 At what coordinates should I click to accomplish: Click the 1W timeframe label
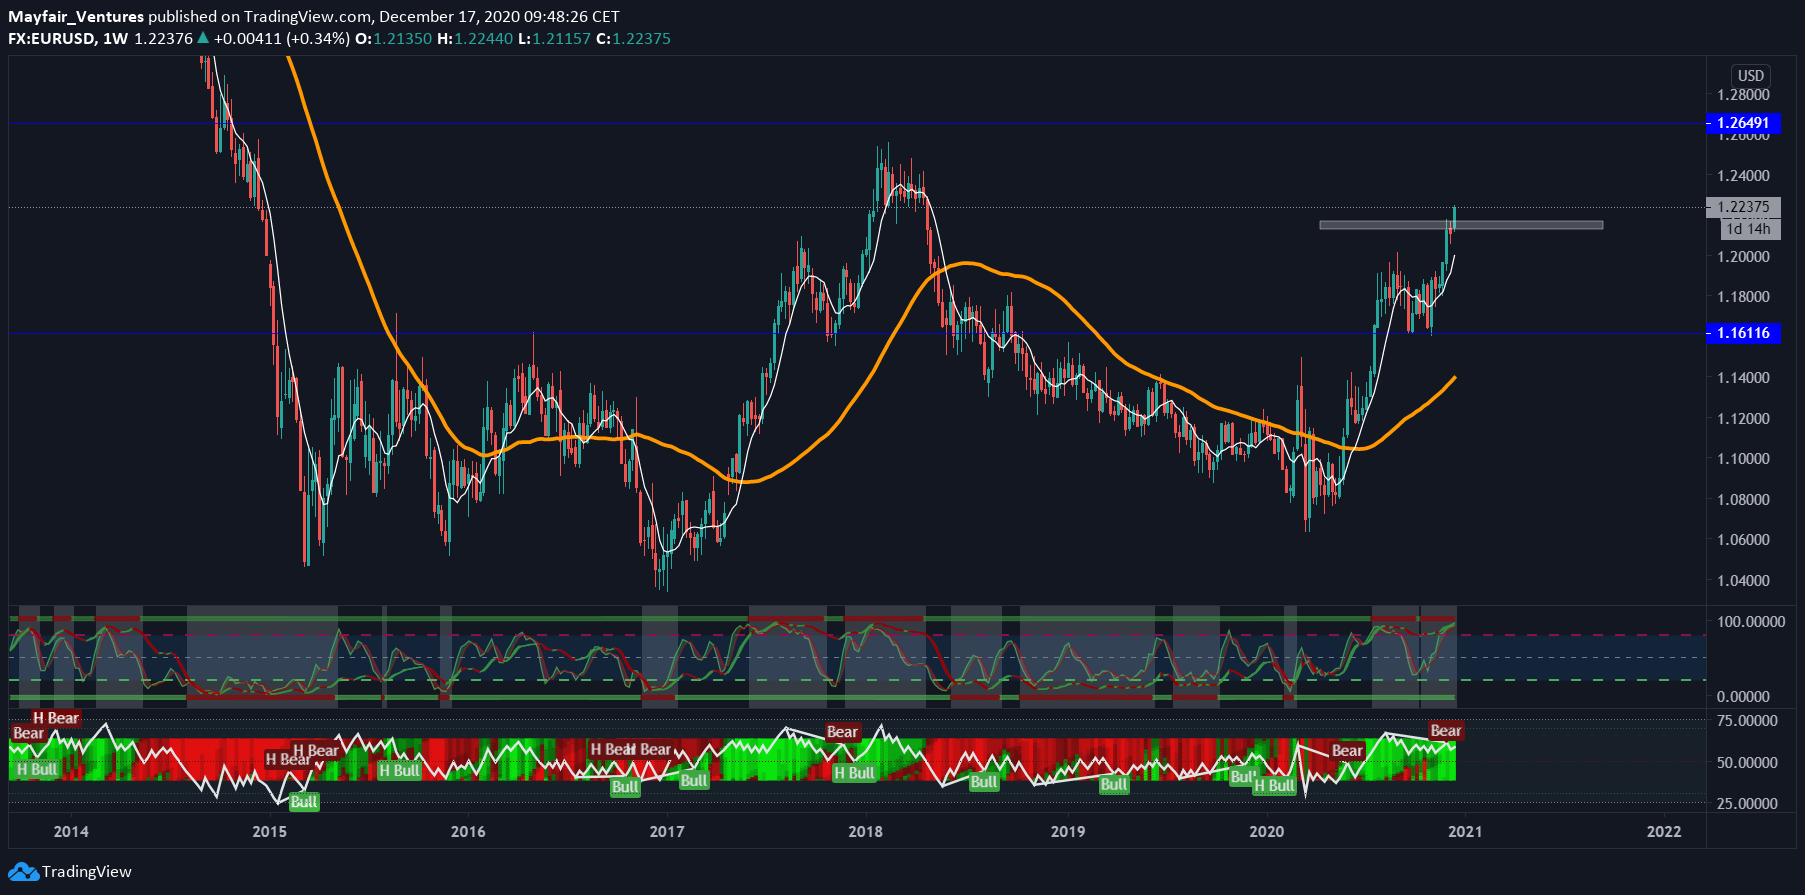coord(115,39)
